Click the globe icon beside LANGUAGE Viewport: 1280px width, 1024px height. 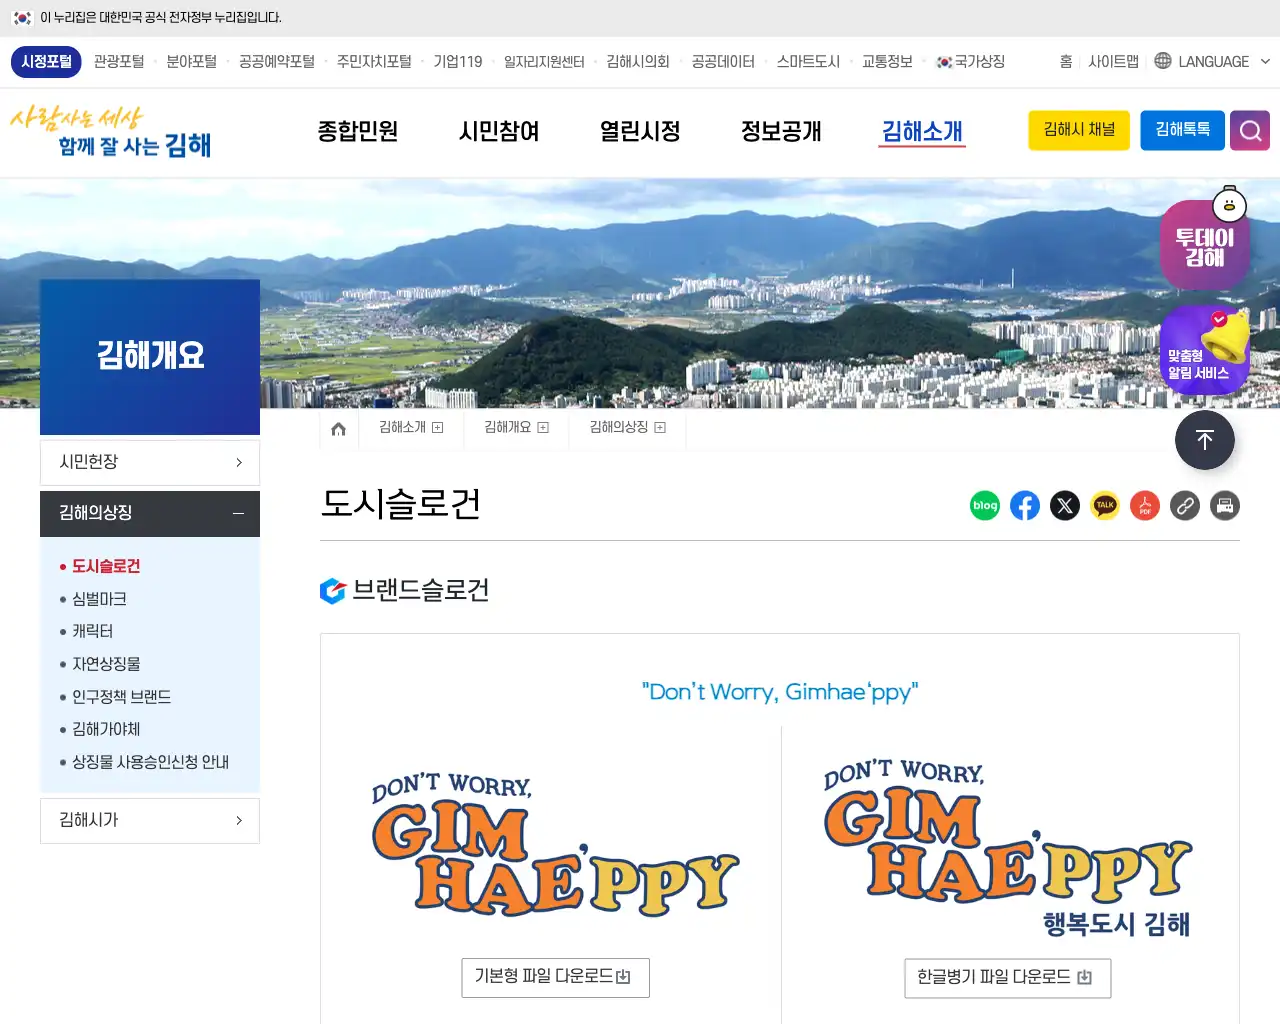pos(1163,61)
